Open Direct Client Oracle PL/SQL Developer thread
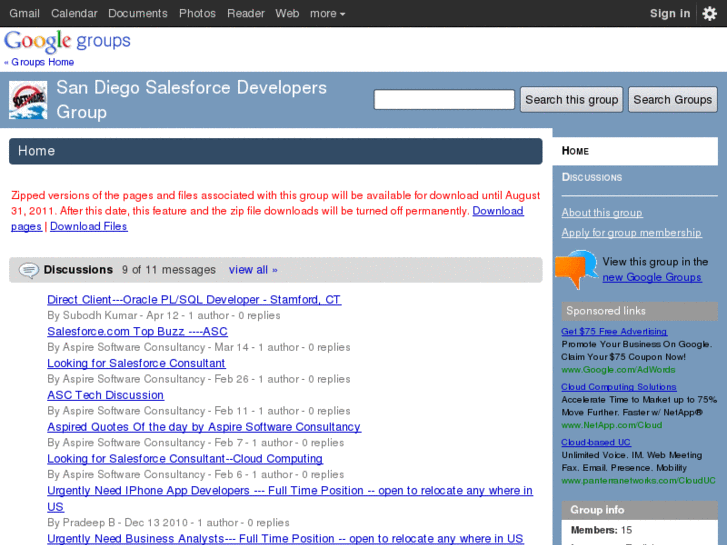 [x=194, y=300]
